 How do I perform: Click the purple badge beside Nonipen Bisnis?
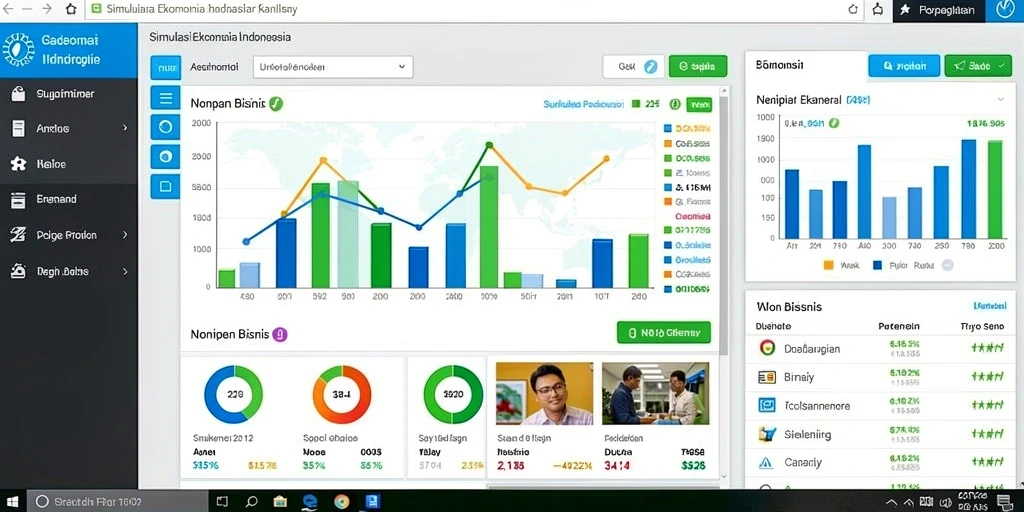tap(280, 334)
